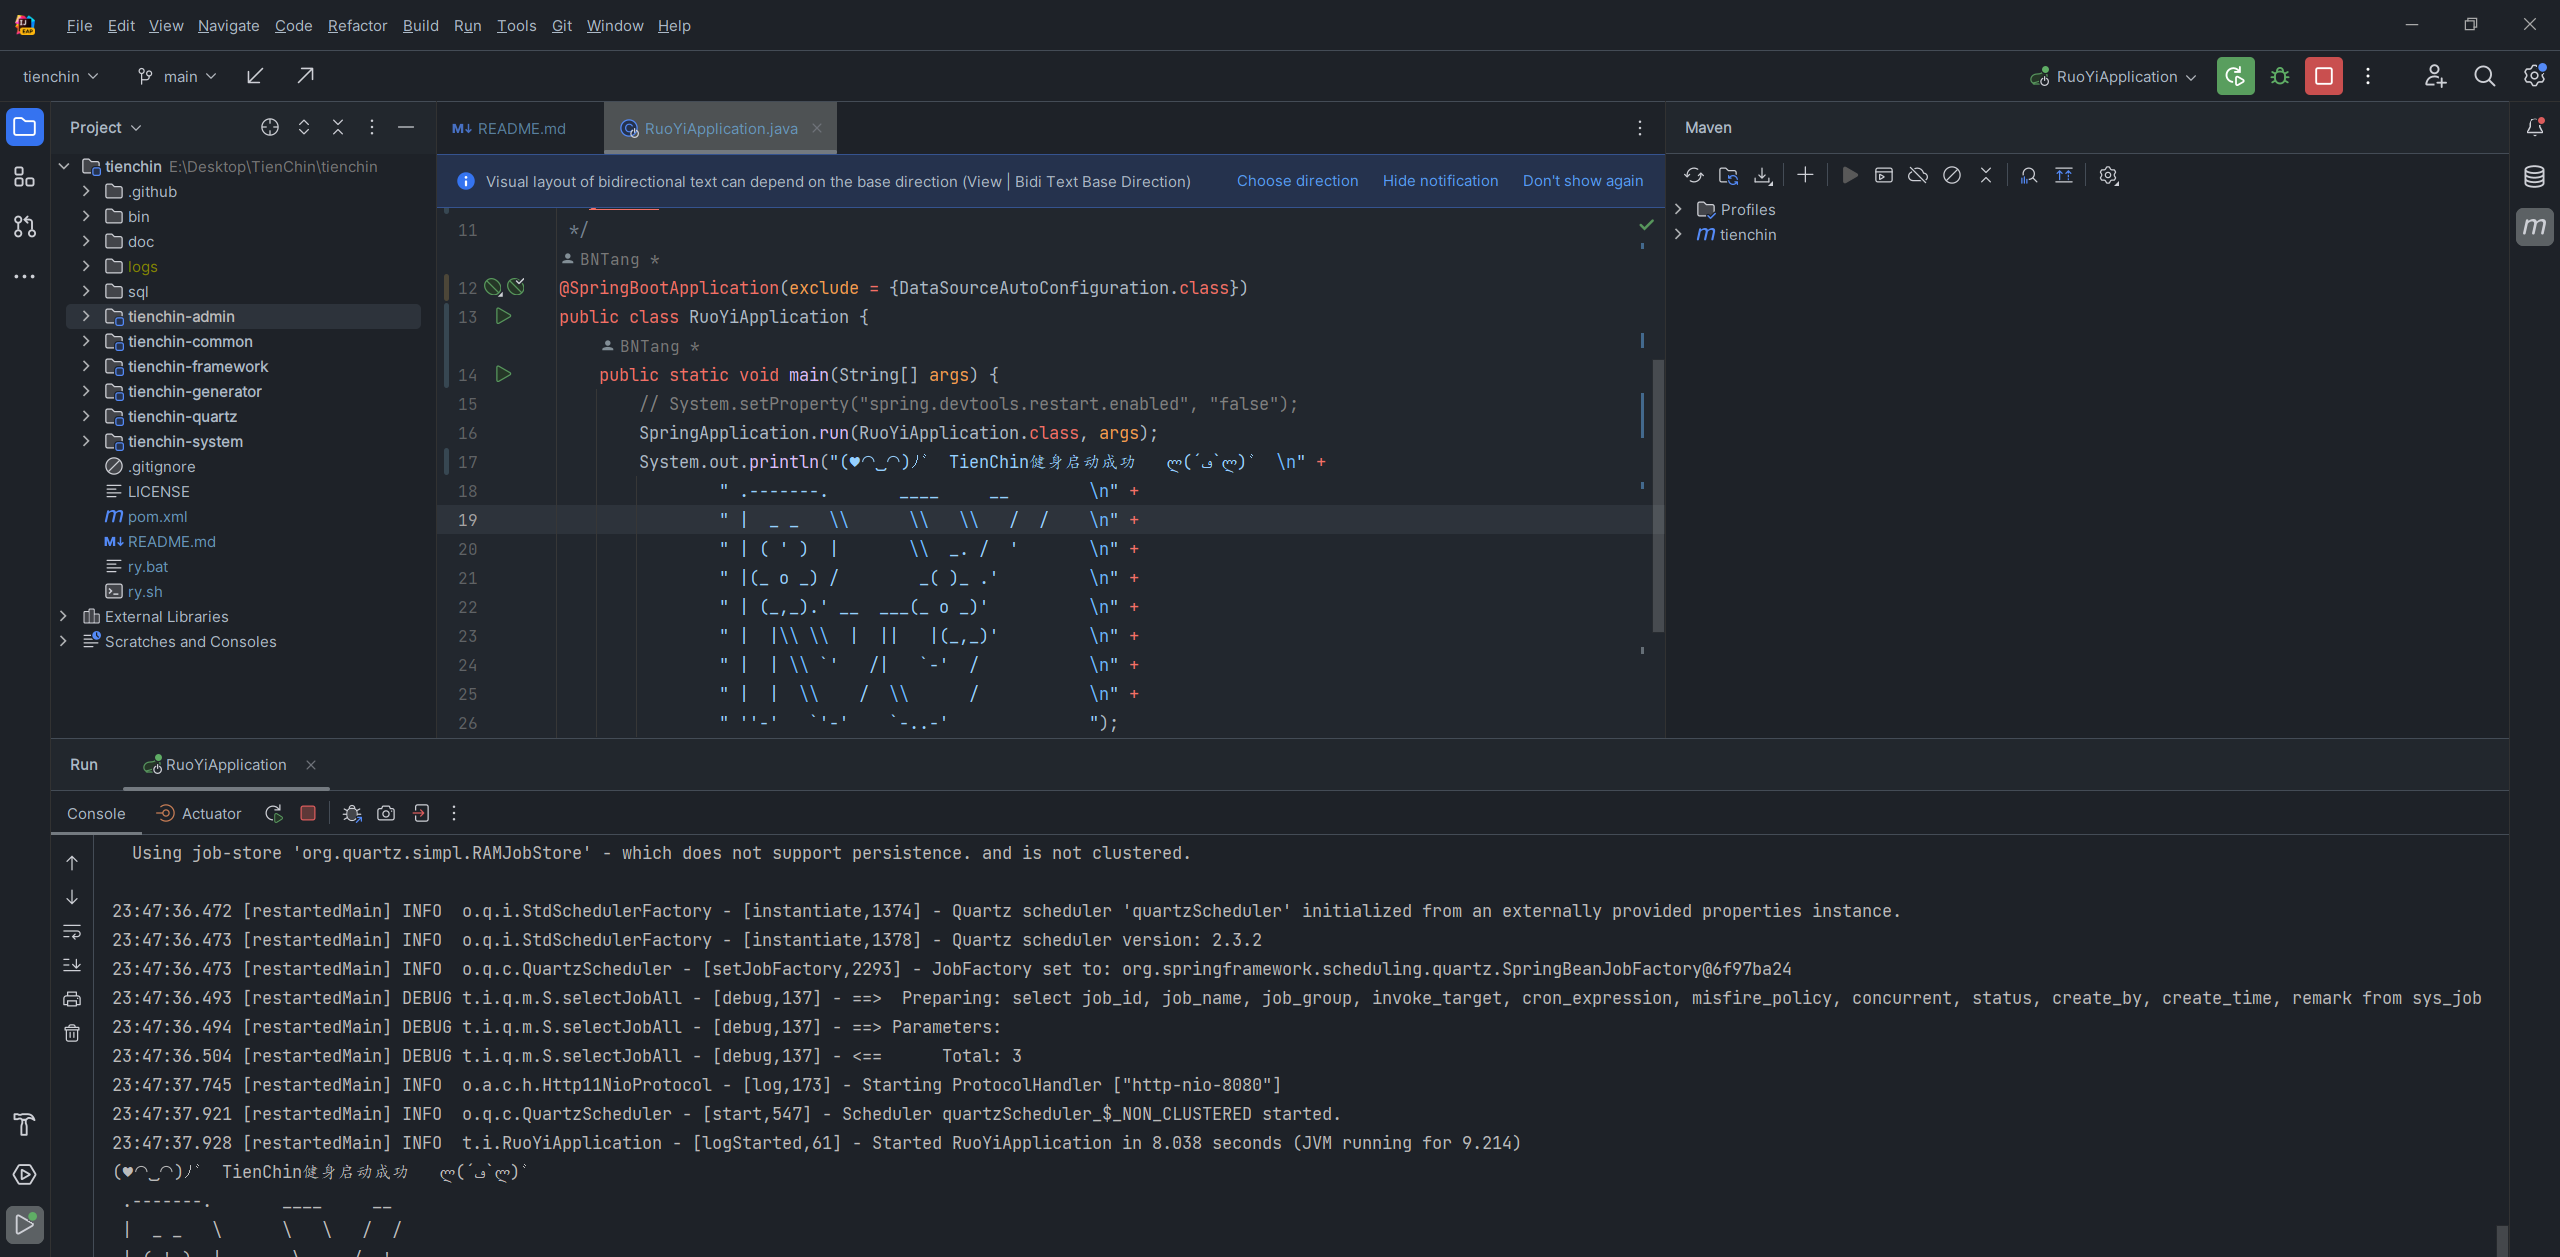
Task: Click Don't show again link
Action: pos(1583,181)
